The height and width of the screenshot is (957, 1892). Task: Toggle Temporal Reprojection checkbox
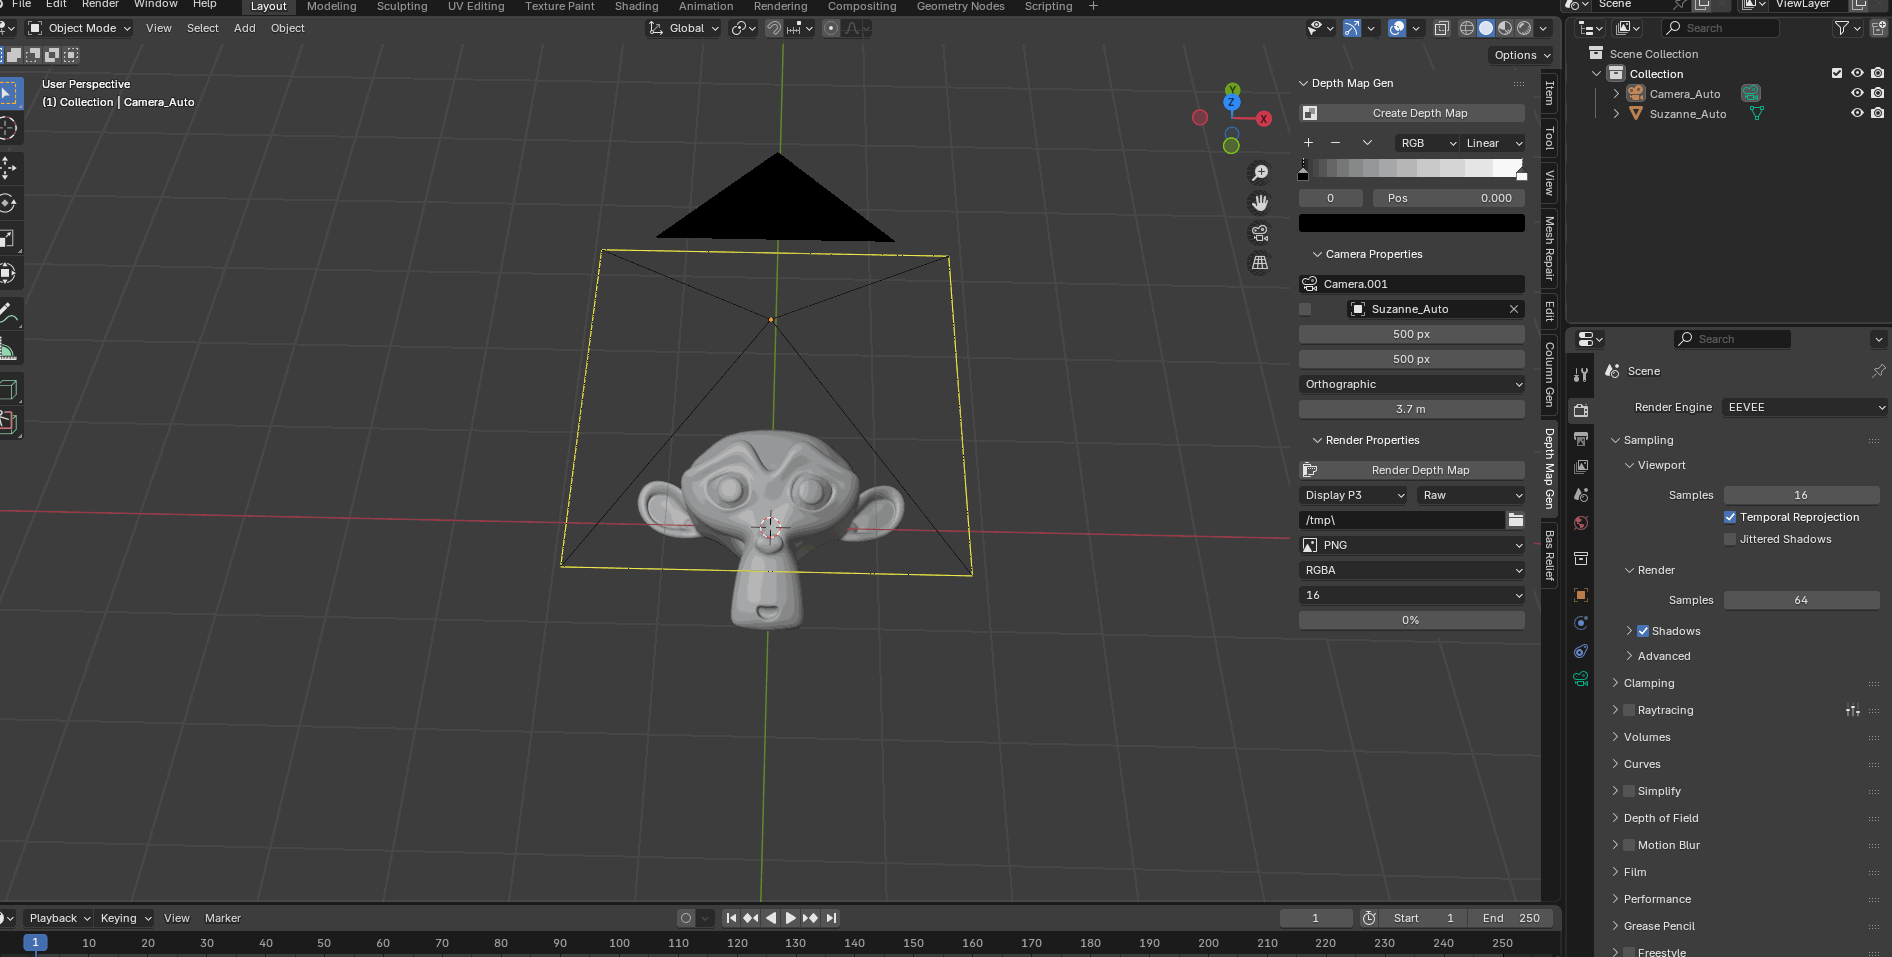coord(1730,517)
